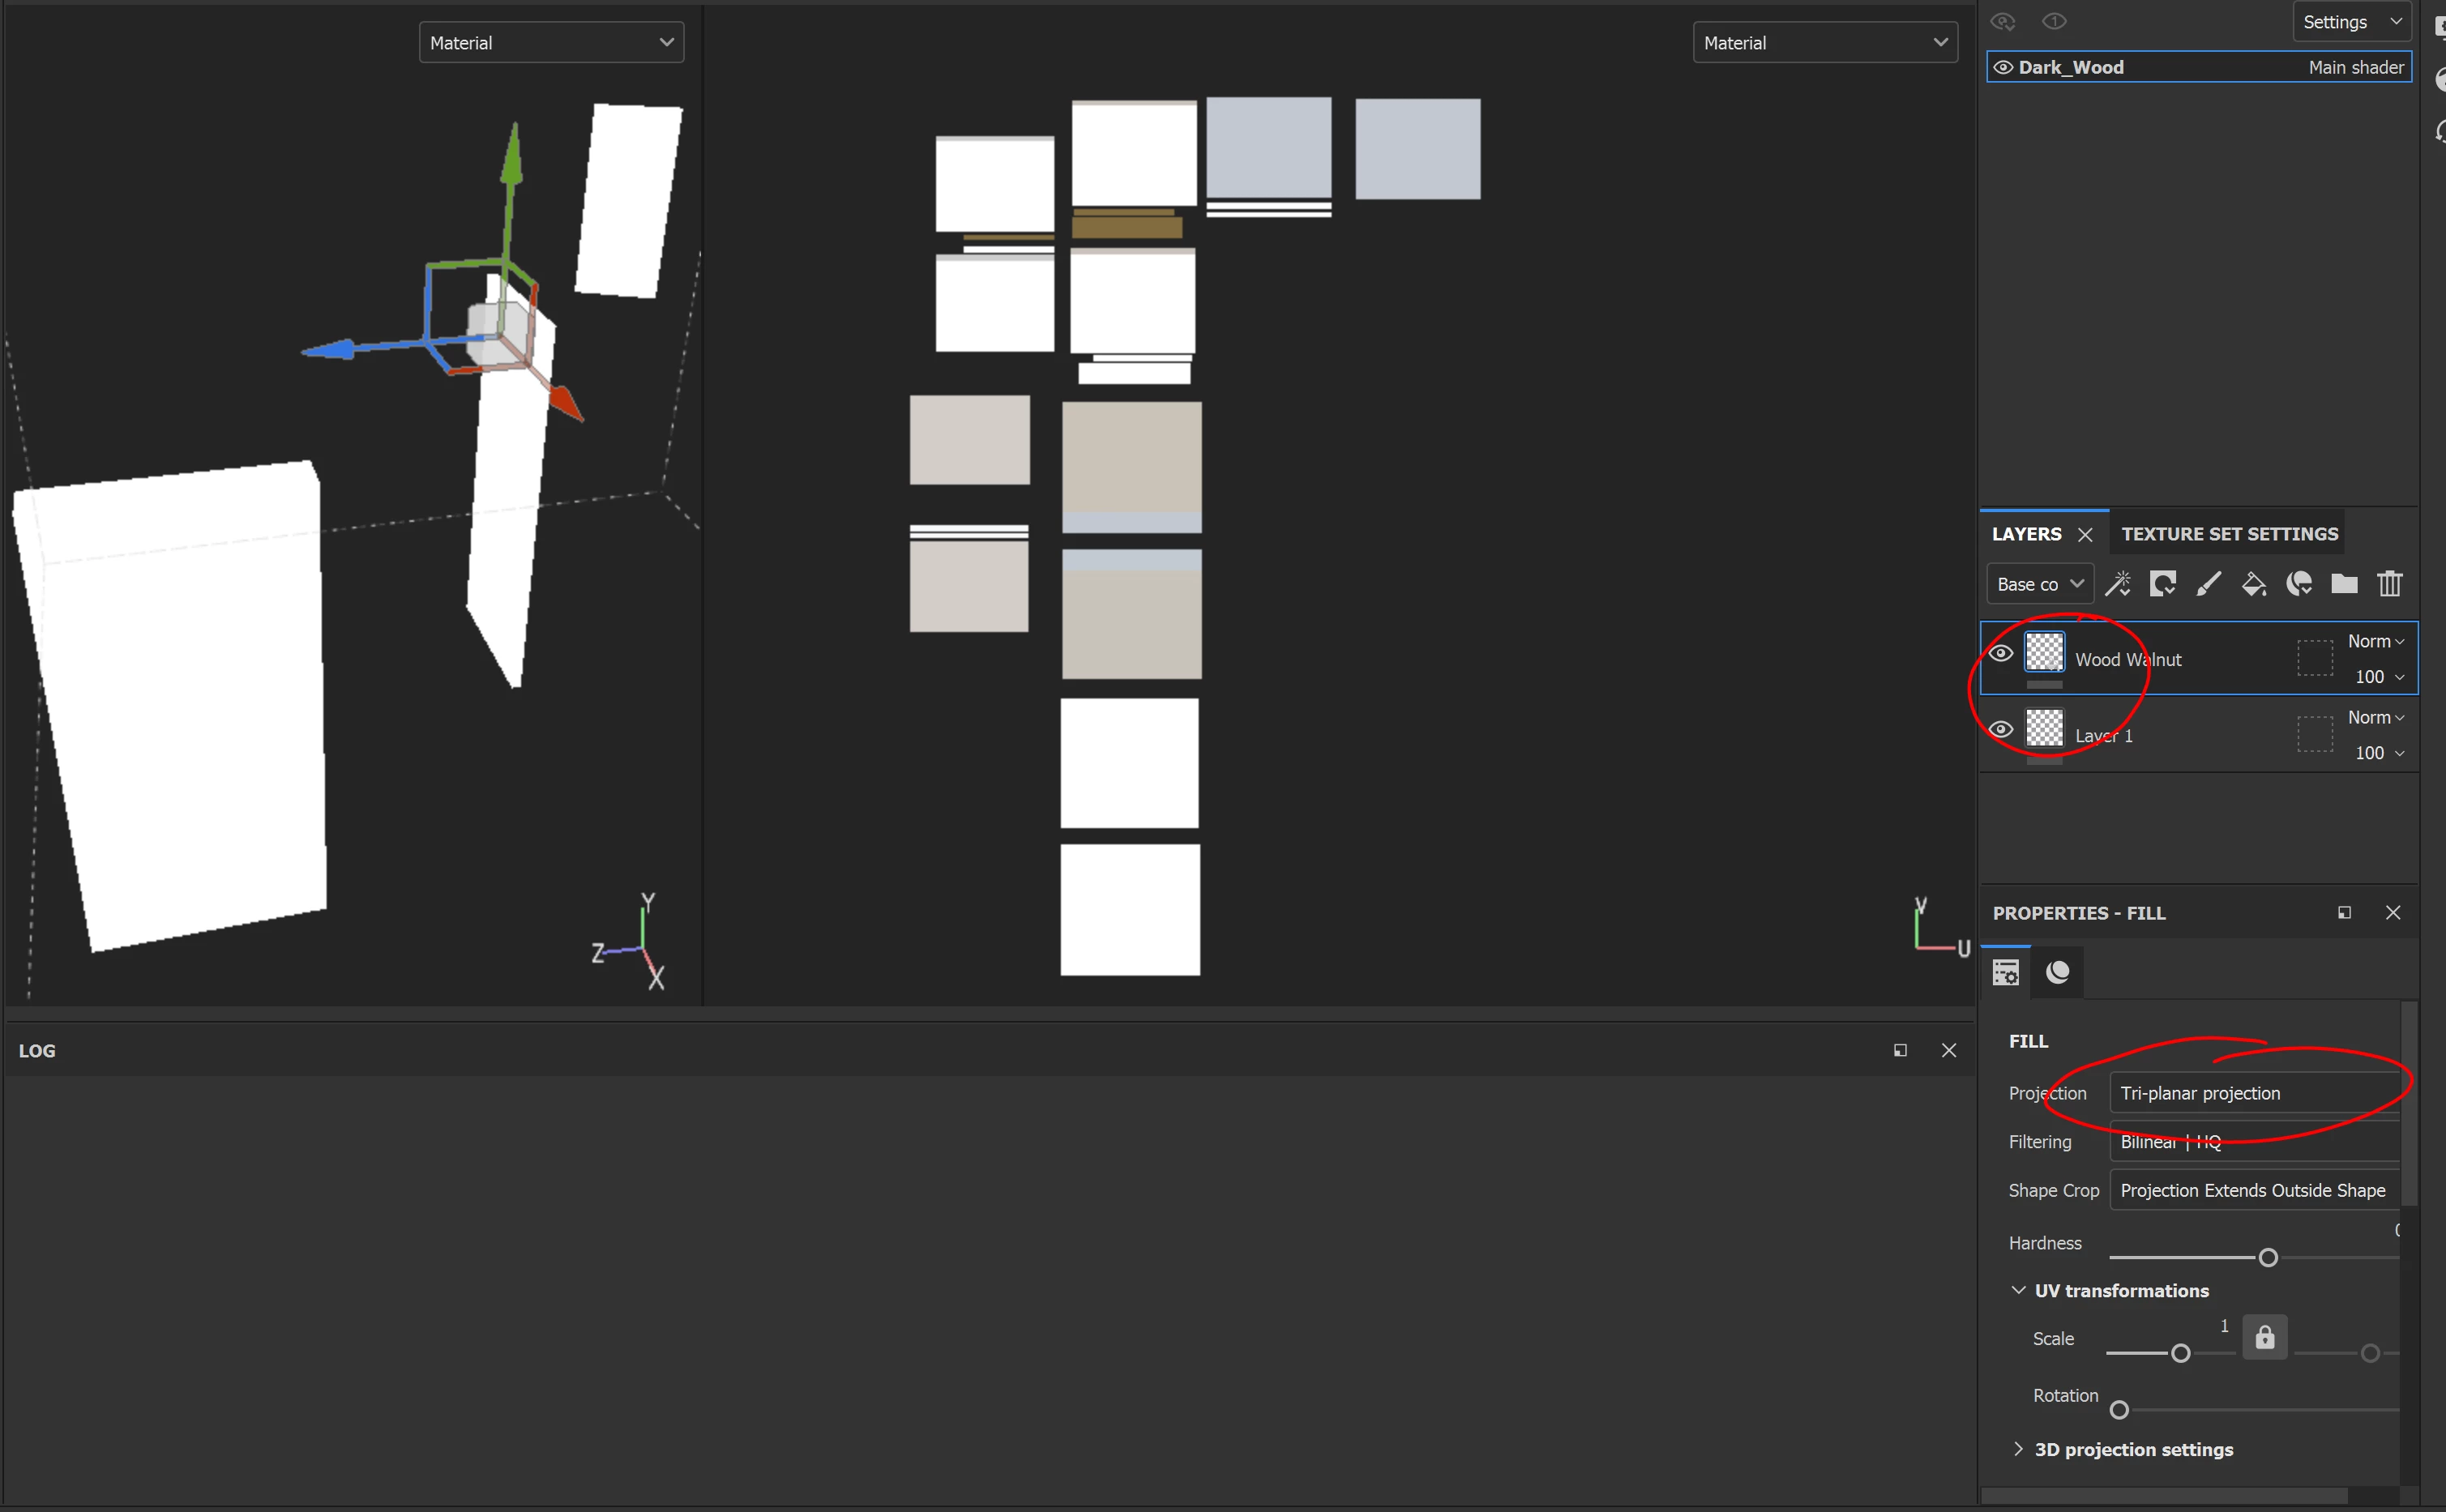Hide the Wood Walnut layer
Image resolution: width=2446 pixels, height=1512 pixels.
[2000, 654]
